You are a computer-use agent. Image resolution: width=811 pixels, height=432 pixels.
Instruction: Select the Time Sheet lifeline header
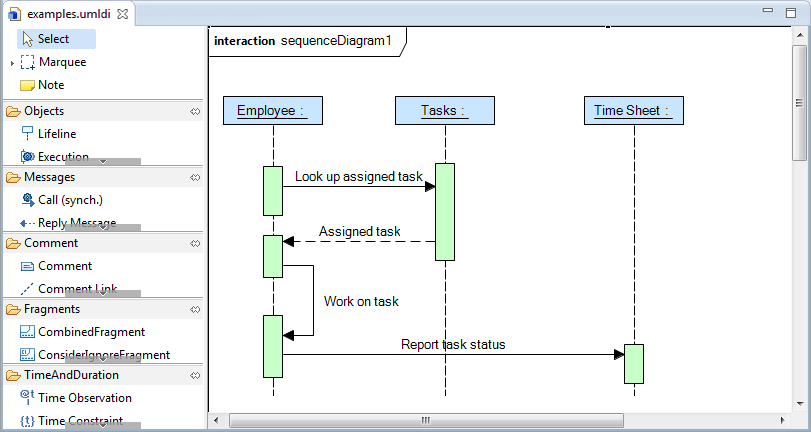(x=632, y=111)
